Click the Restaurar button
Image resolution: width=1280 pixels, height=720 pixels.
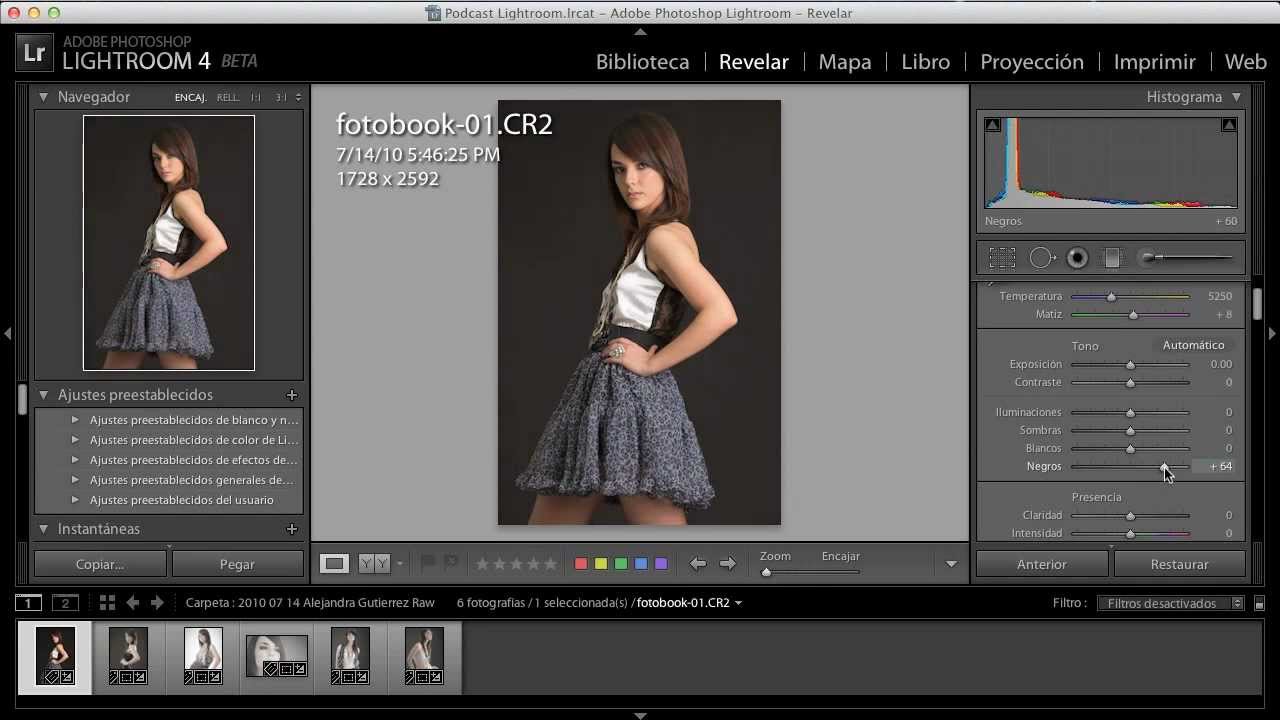pos(1180,564)
